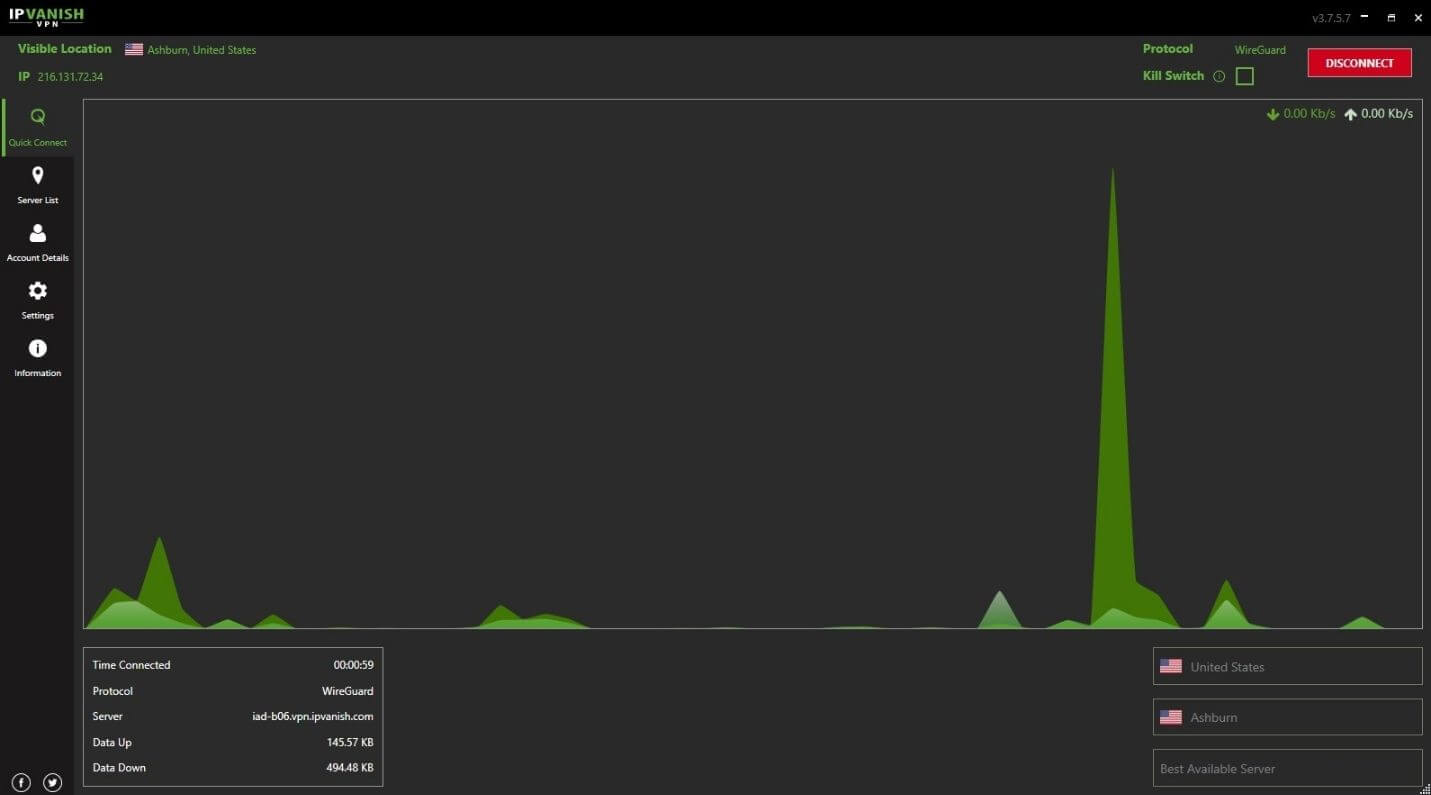The image size is (1431, 795).
Task: Minimize the IPVanish window
Action: 1365,17
